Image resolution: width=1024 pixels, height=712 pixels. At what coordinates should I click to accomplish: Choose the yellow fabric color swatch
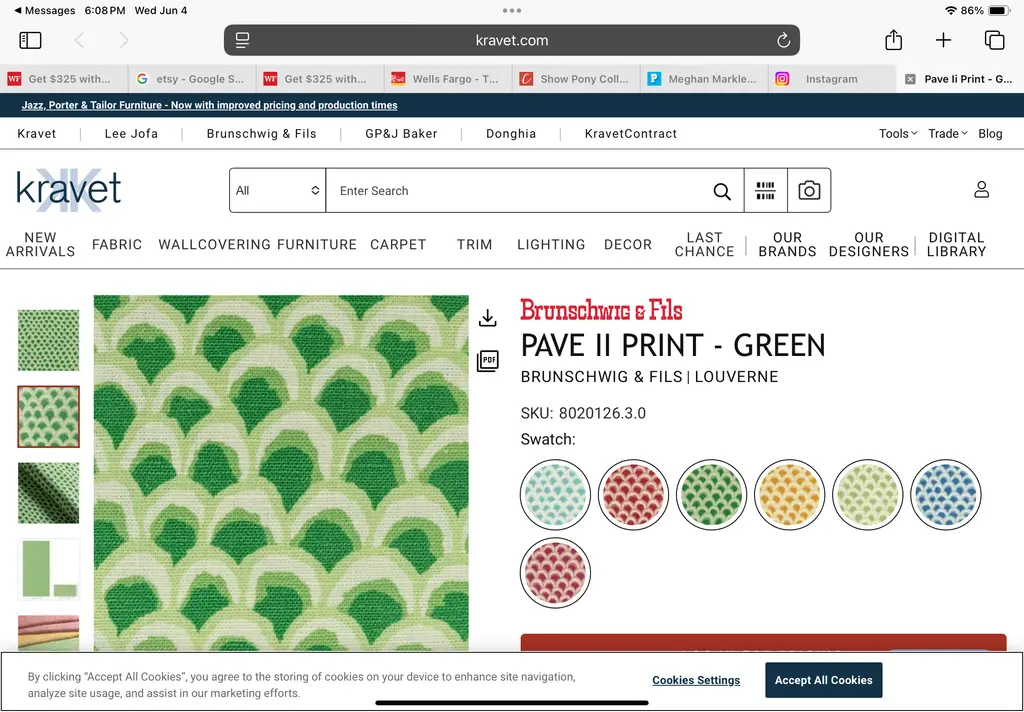click(789, 495)
